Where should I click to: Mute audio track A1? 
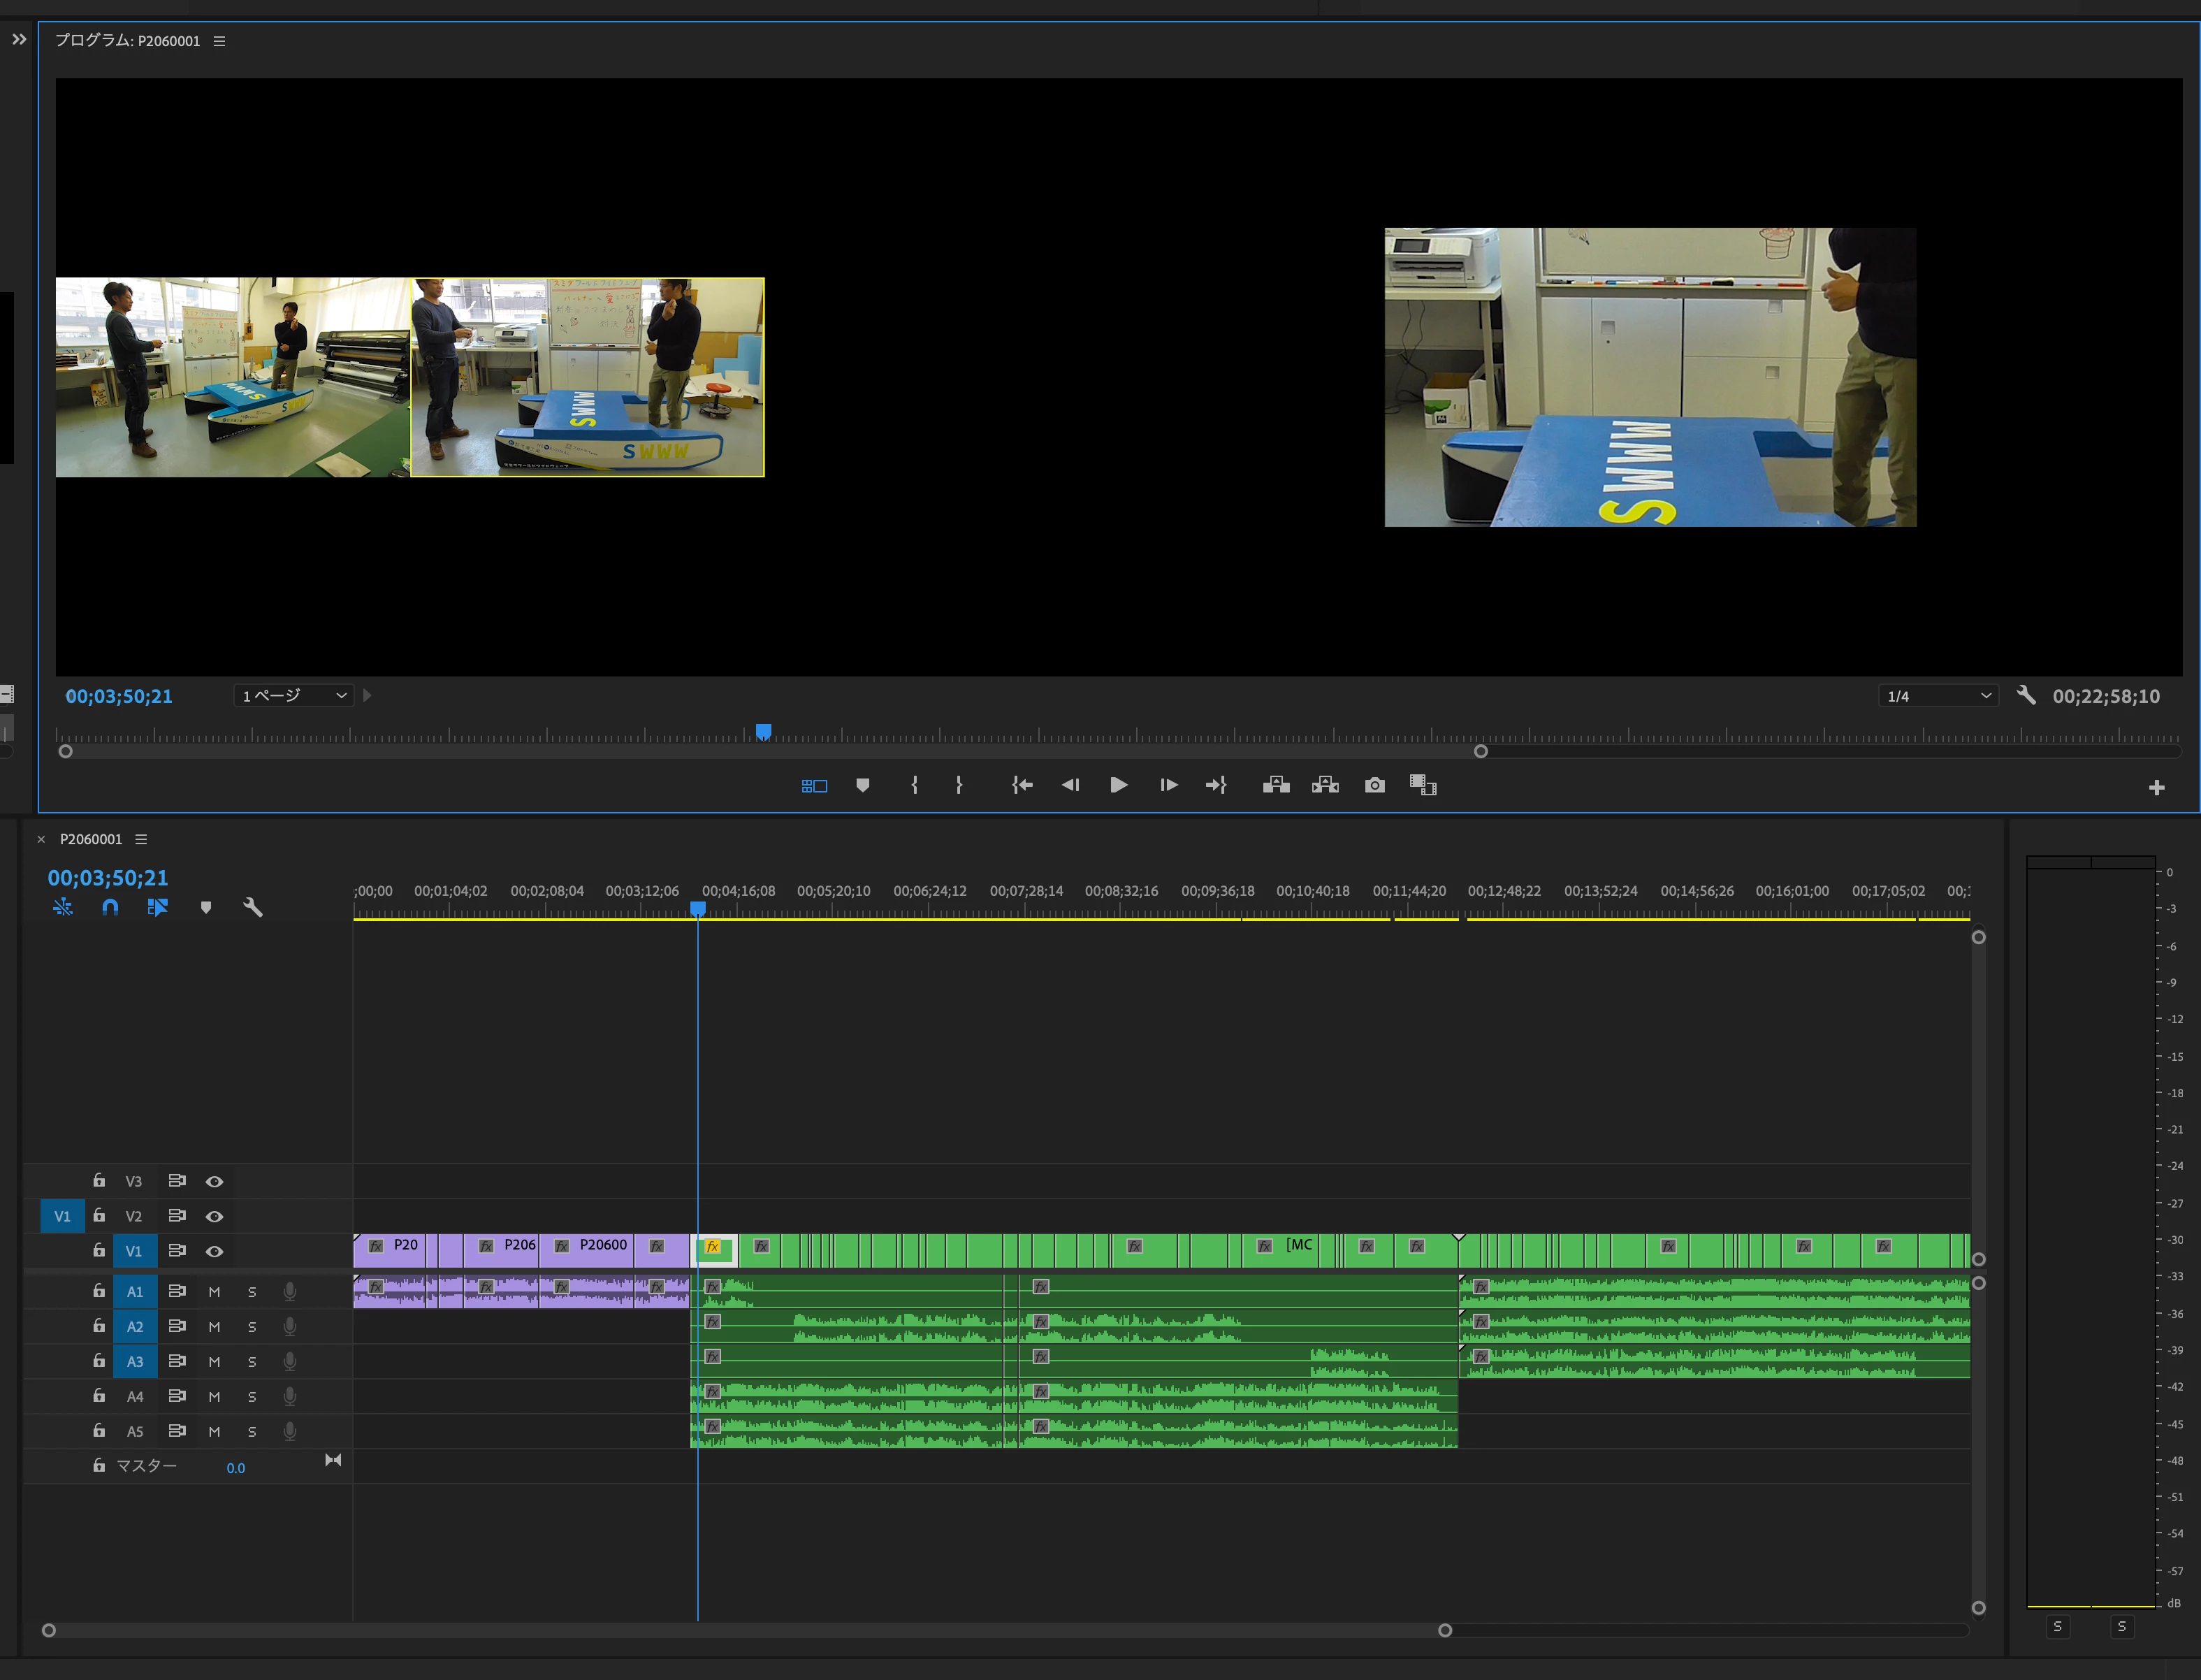click(214, 1292)
